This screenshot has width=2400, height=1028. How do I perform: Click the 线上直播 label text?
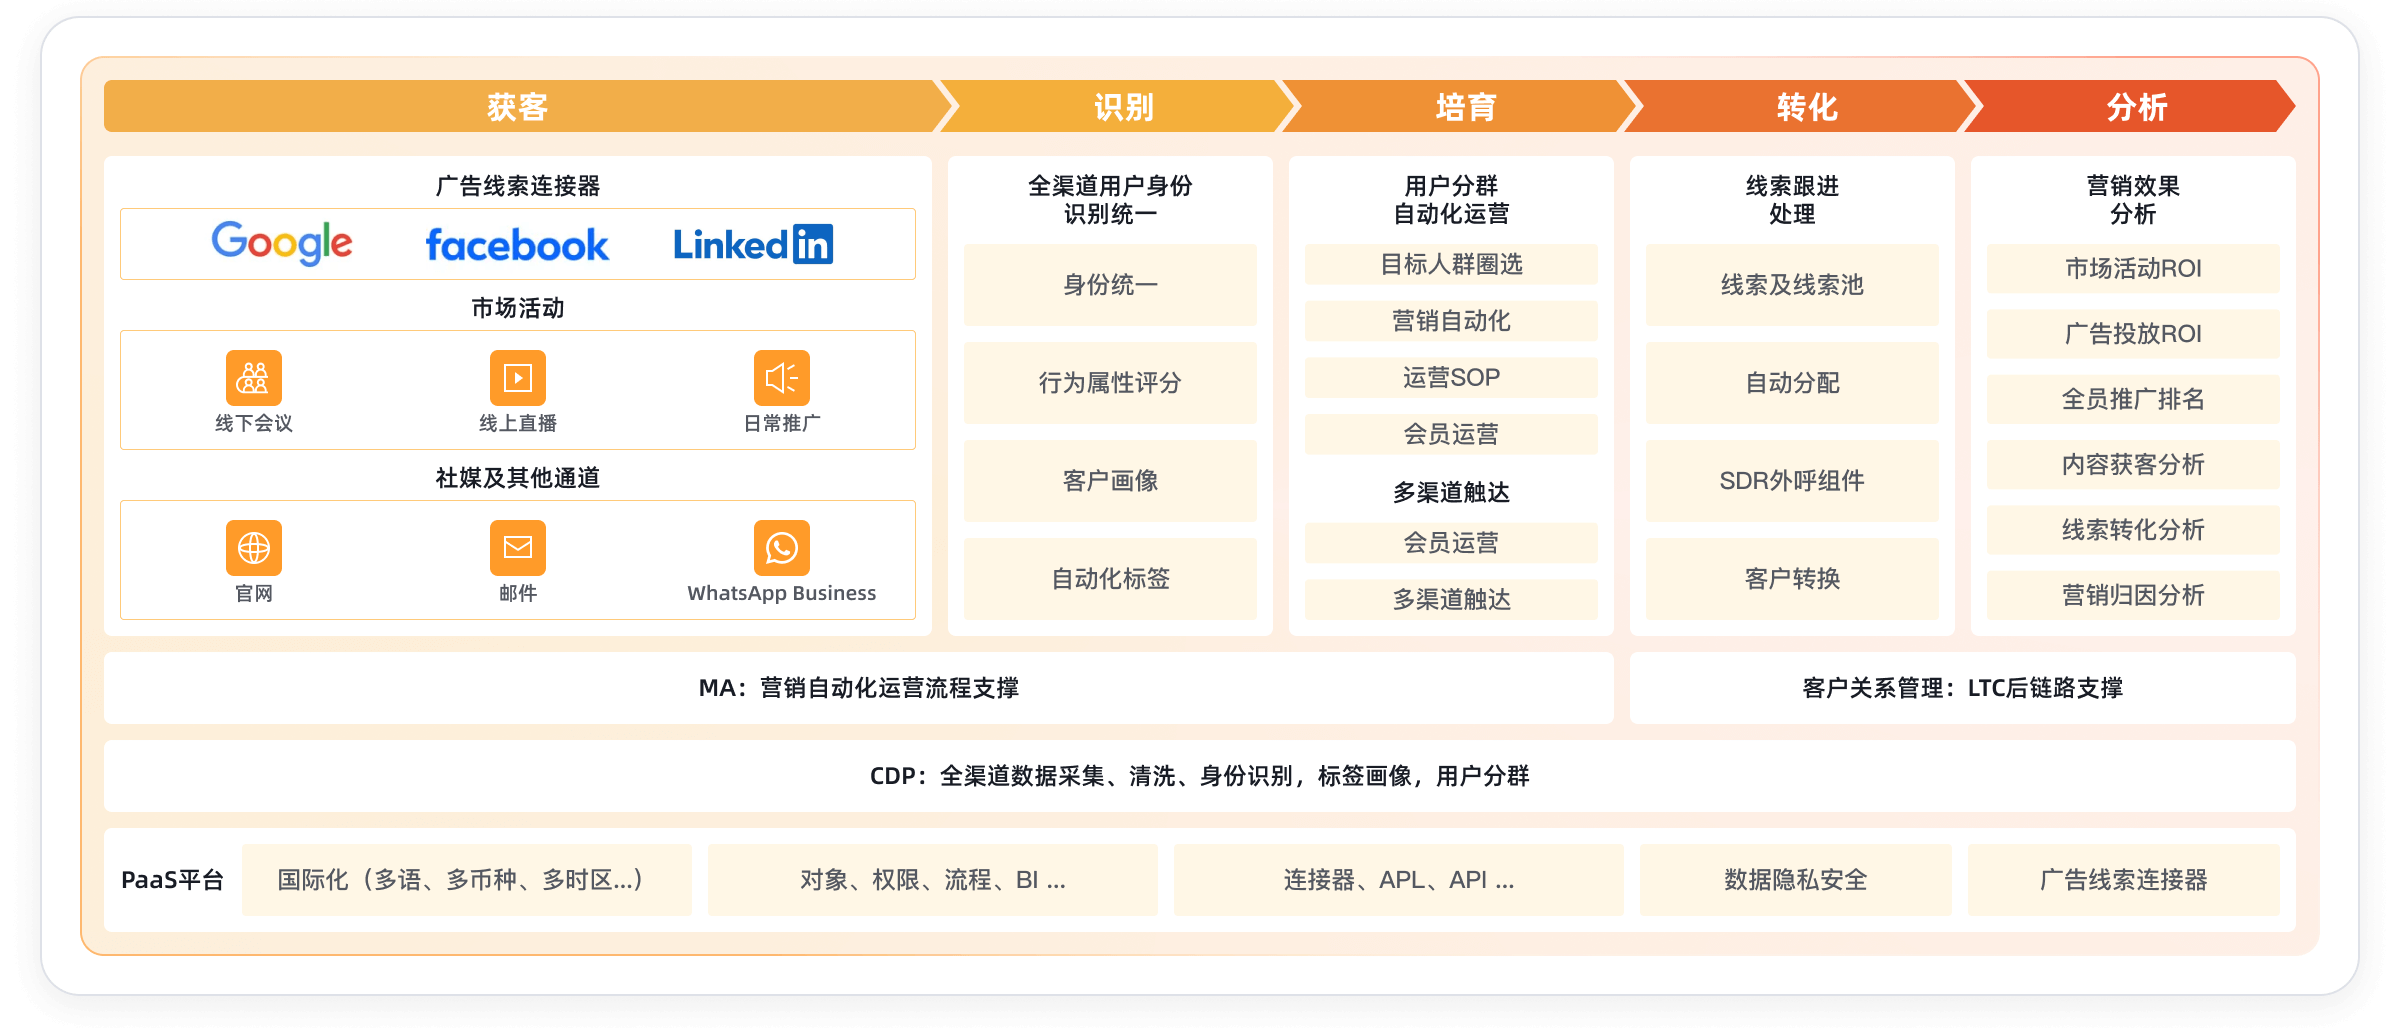[x=518, y=423]
